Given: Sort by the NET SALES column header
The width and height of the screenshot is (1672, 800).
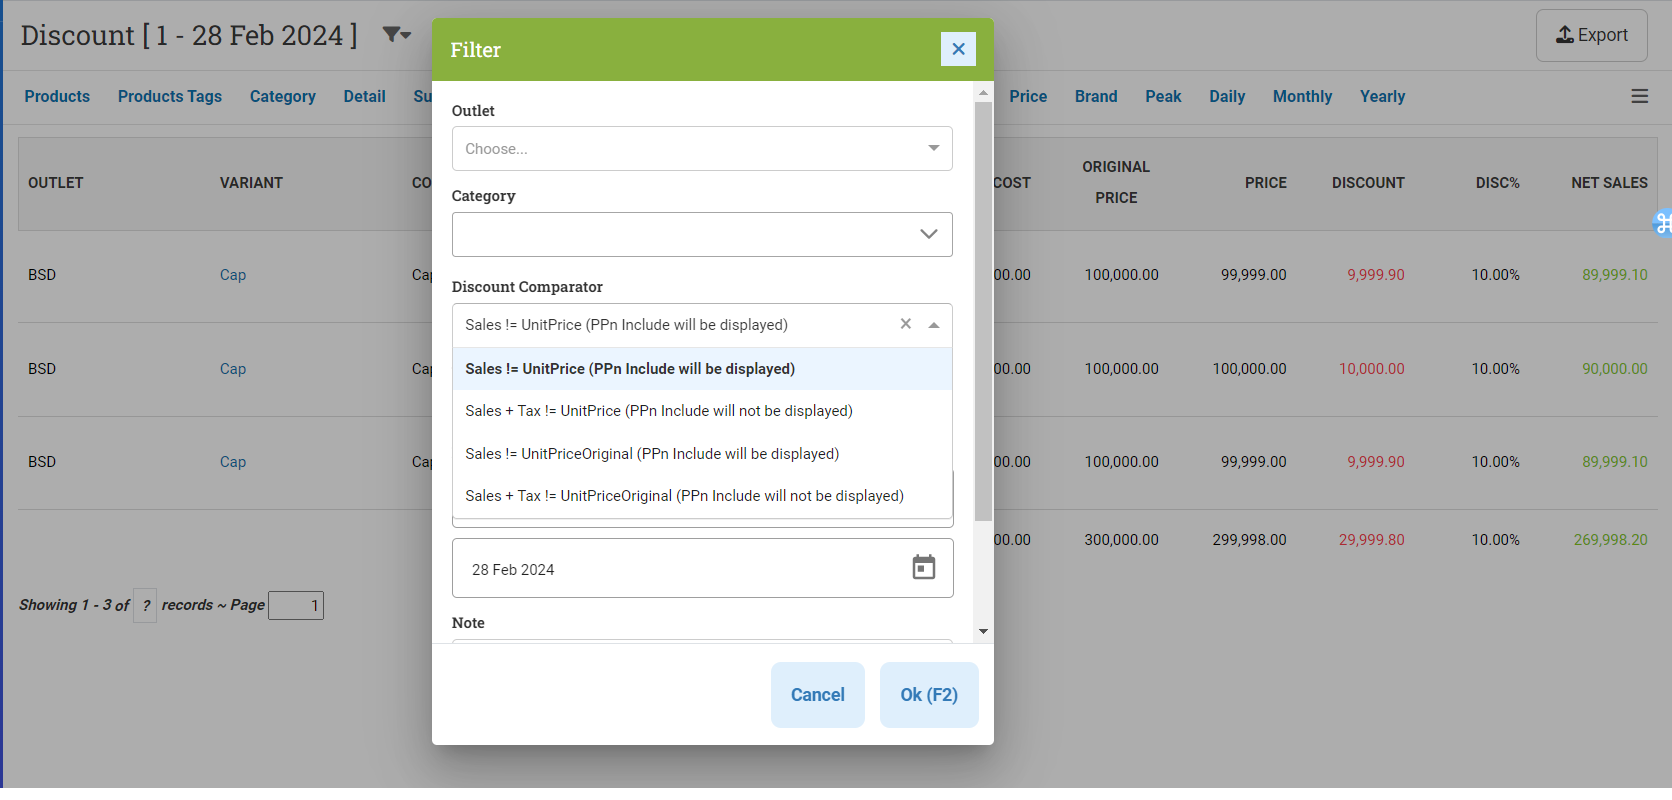Looking at the screenshot, I should pos(1609,183).
